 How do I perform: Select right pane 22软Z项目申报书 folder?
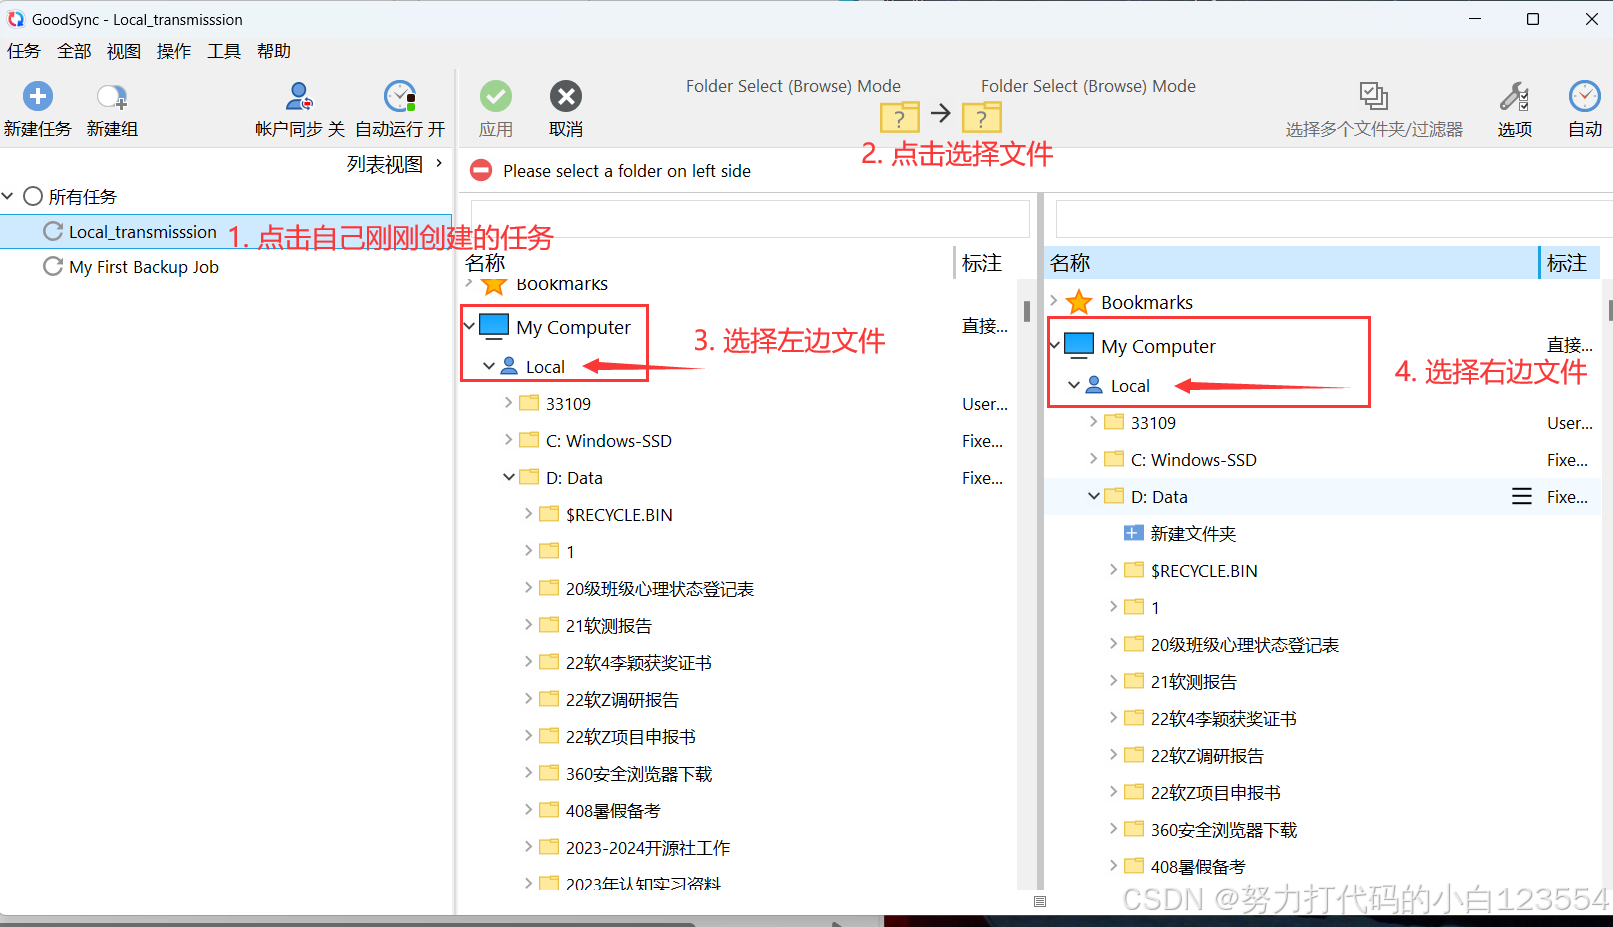click(x=1215, y=793)
